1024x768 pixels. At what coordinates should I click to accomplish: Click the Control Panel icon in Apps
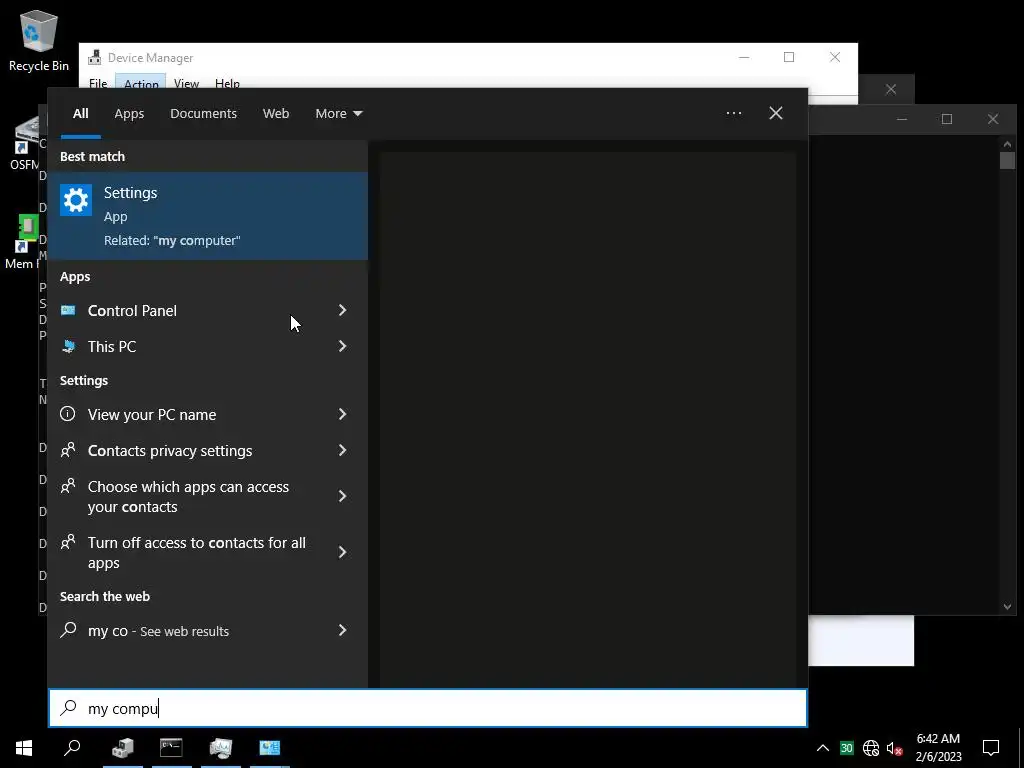coord(68,310)
